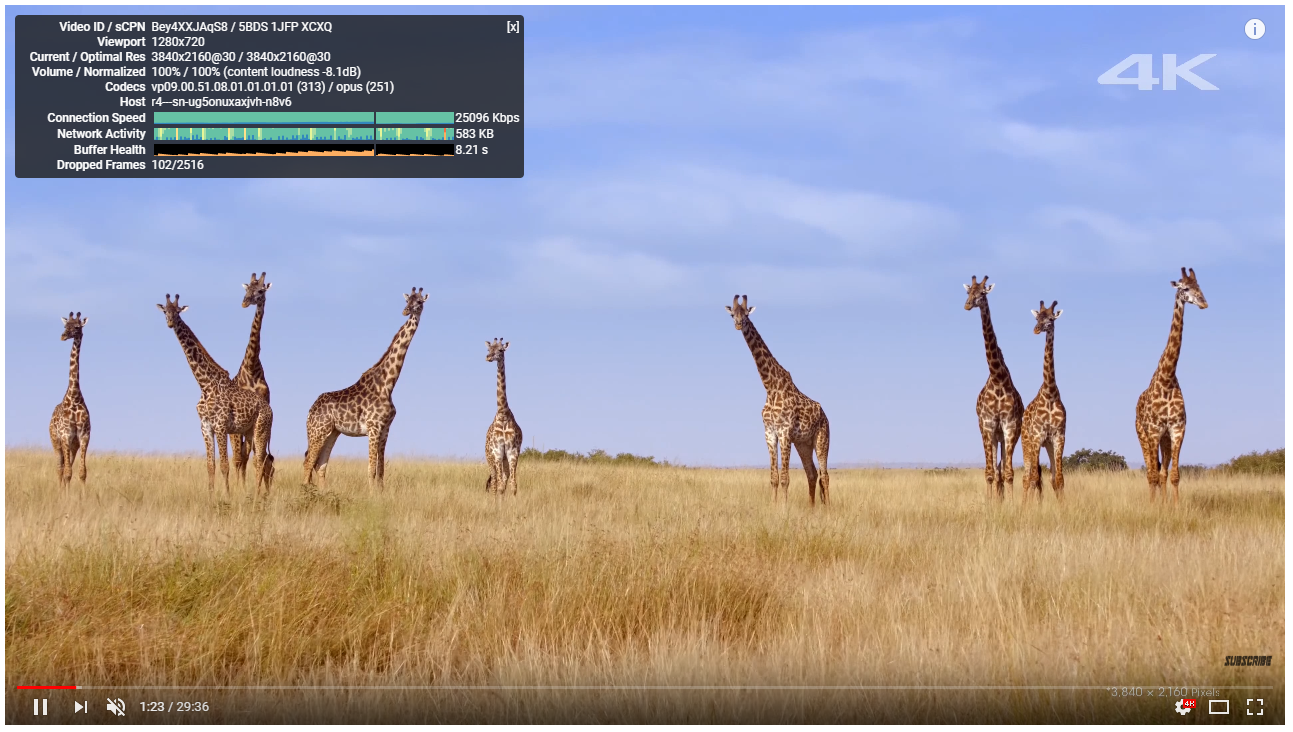Toggle theater mode view
The image size is (1293, 732).
1218,707
